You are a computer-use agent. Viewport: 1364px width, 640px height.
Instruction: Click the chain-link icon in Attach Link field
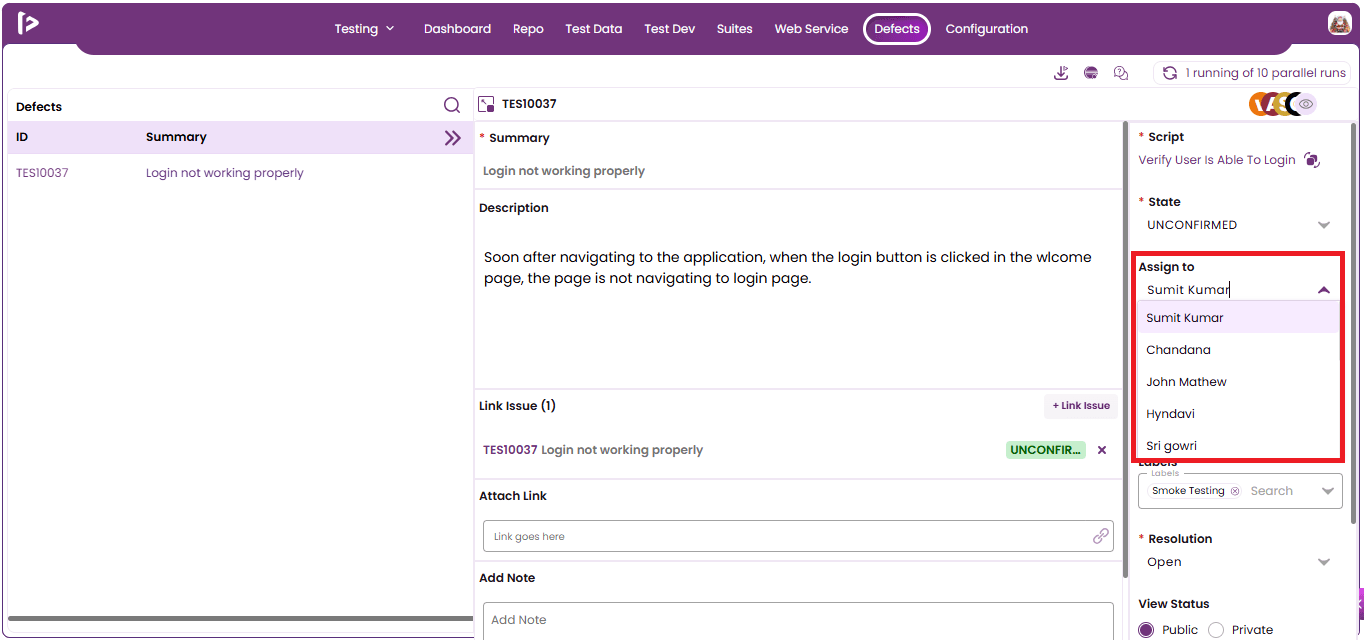tap(1100, 536)
